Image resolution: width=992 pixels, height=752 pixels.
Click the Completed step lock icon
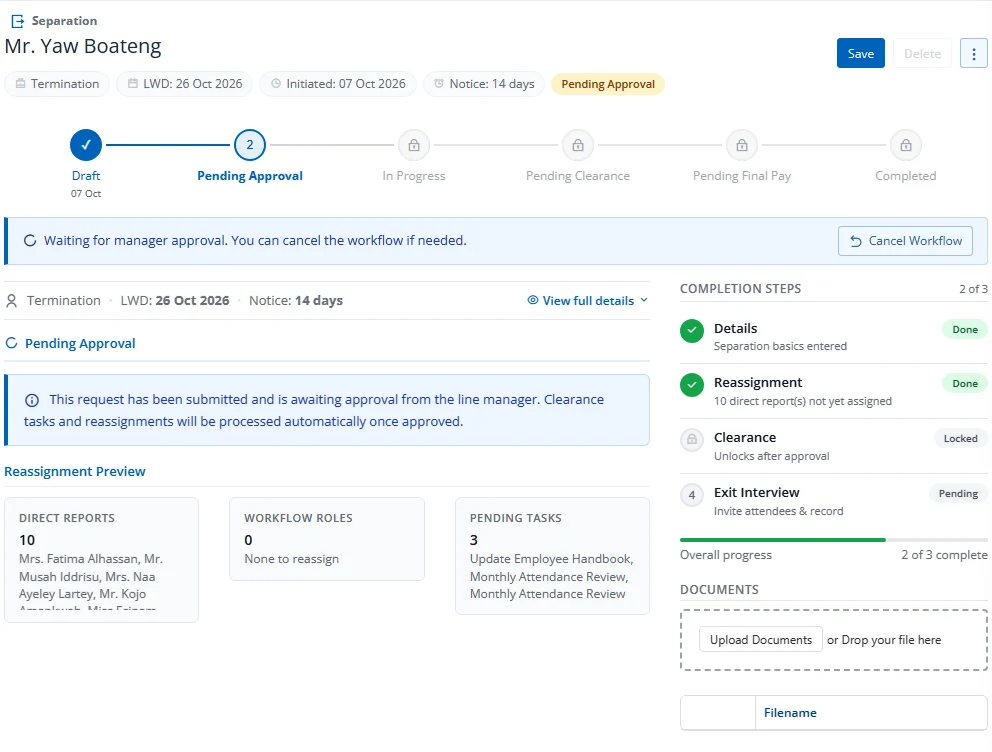click(906, 145)
